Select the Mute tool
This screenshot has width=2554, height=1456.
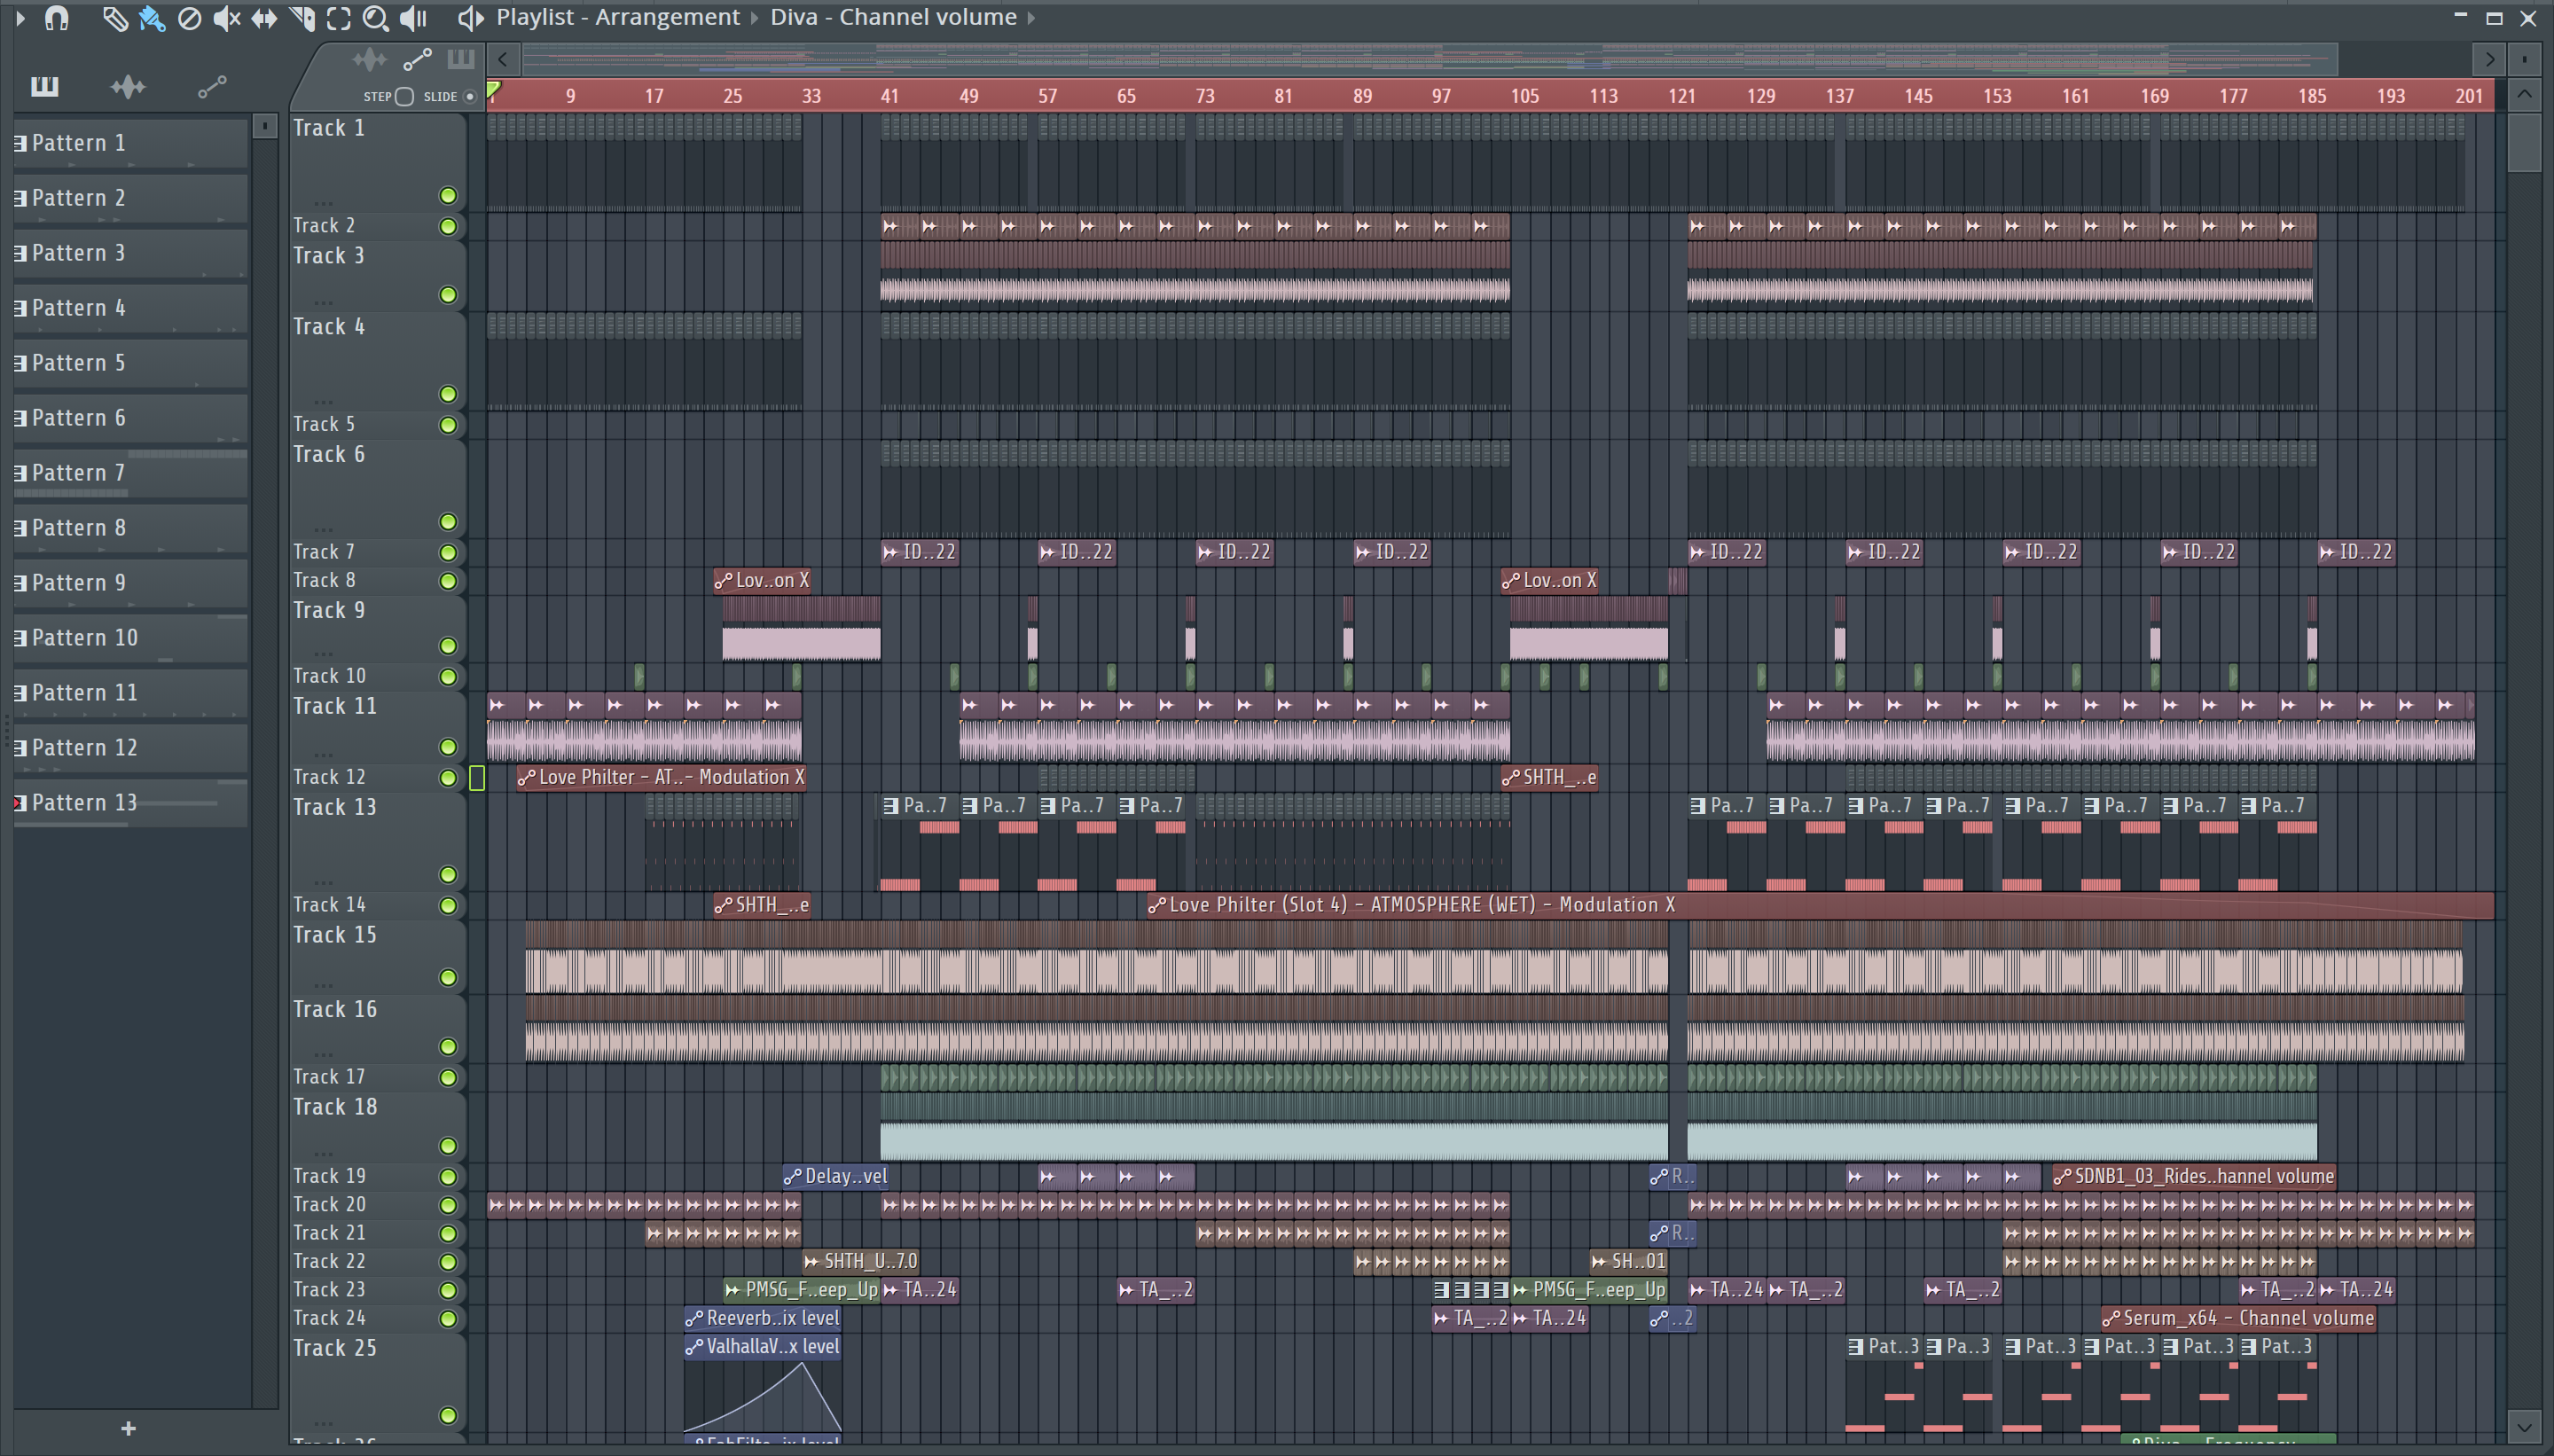(226, 18)
